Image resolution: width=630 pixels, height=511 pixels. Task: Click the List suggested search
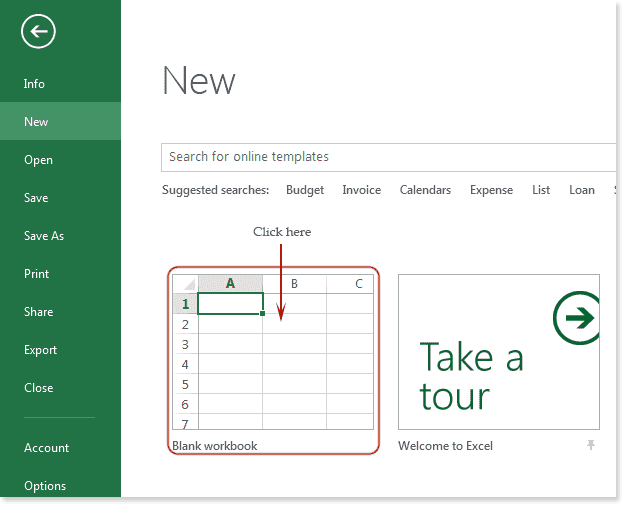541,190
